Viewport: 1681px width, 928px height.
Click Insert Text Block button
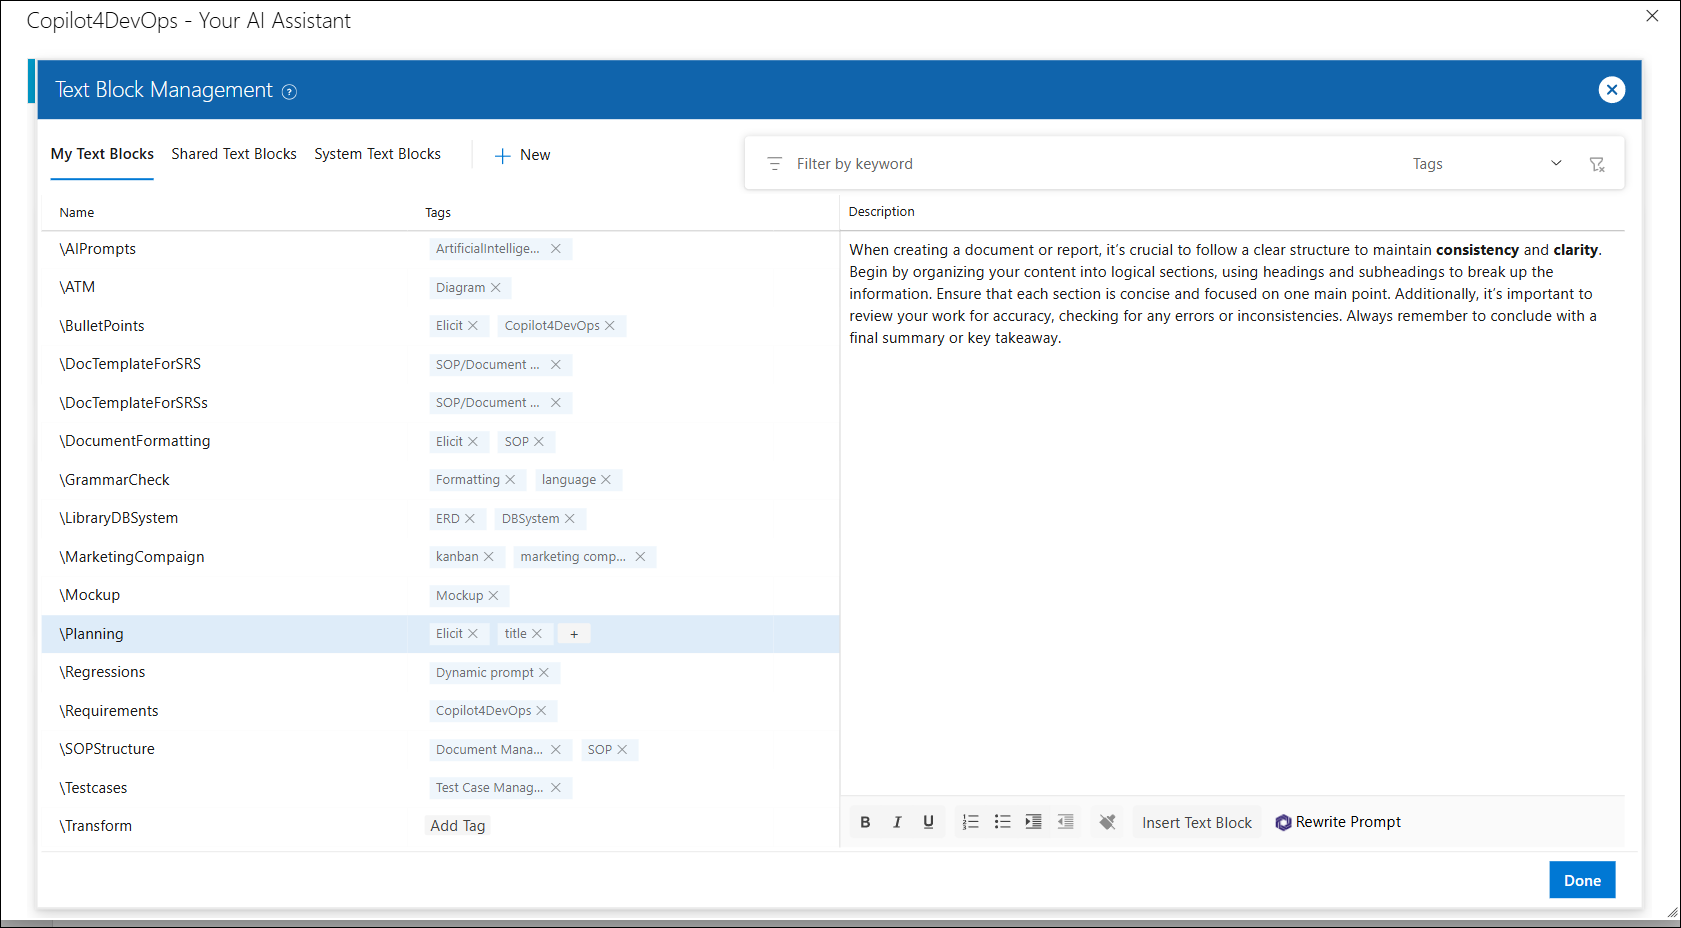[1196, 822]
